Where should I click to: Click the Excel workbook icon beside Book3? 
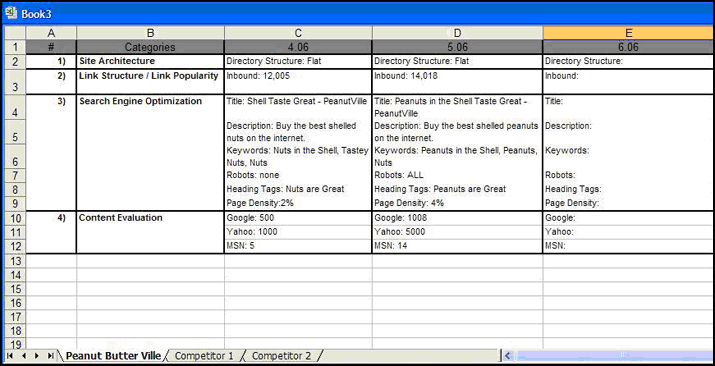click(x=10, y=13)
